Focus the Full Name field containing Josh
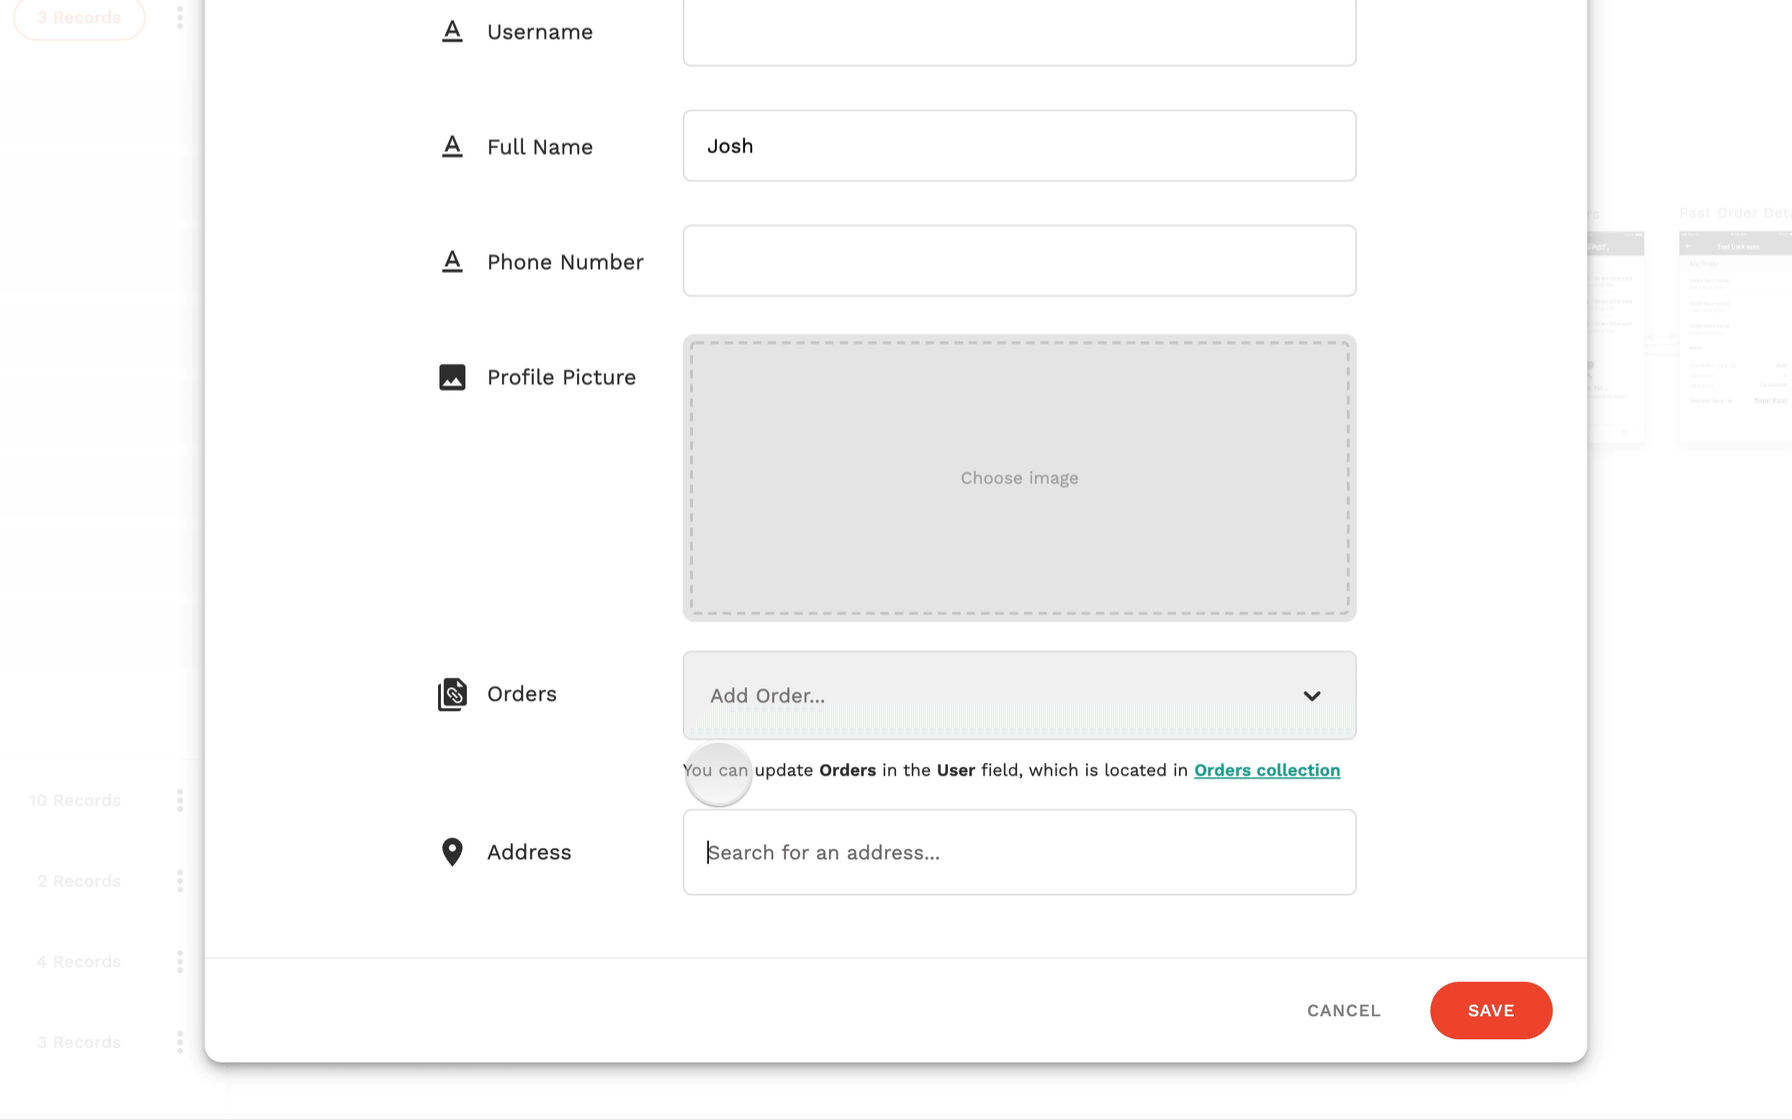The image size is (1792, 1120). [x=1019, y=146]
